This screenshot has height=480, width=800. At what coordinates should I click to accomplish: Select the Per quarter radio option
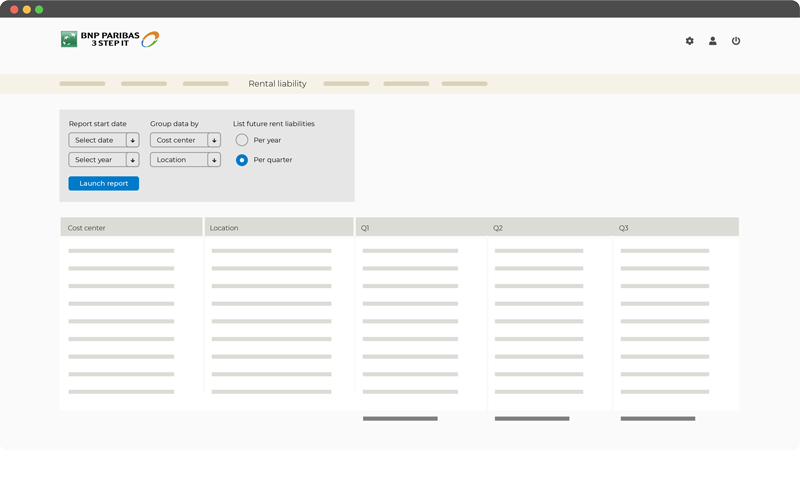point(242,160)
